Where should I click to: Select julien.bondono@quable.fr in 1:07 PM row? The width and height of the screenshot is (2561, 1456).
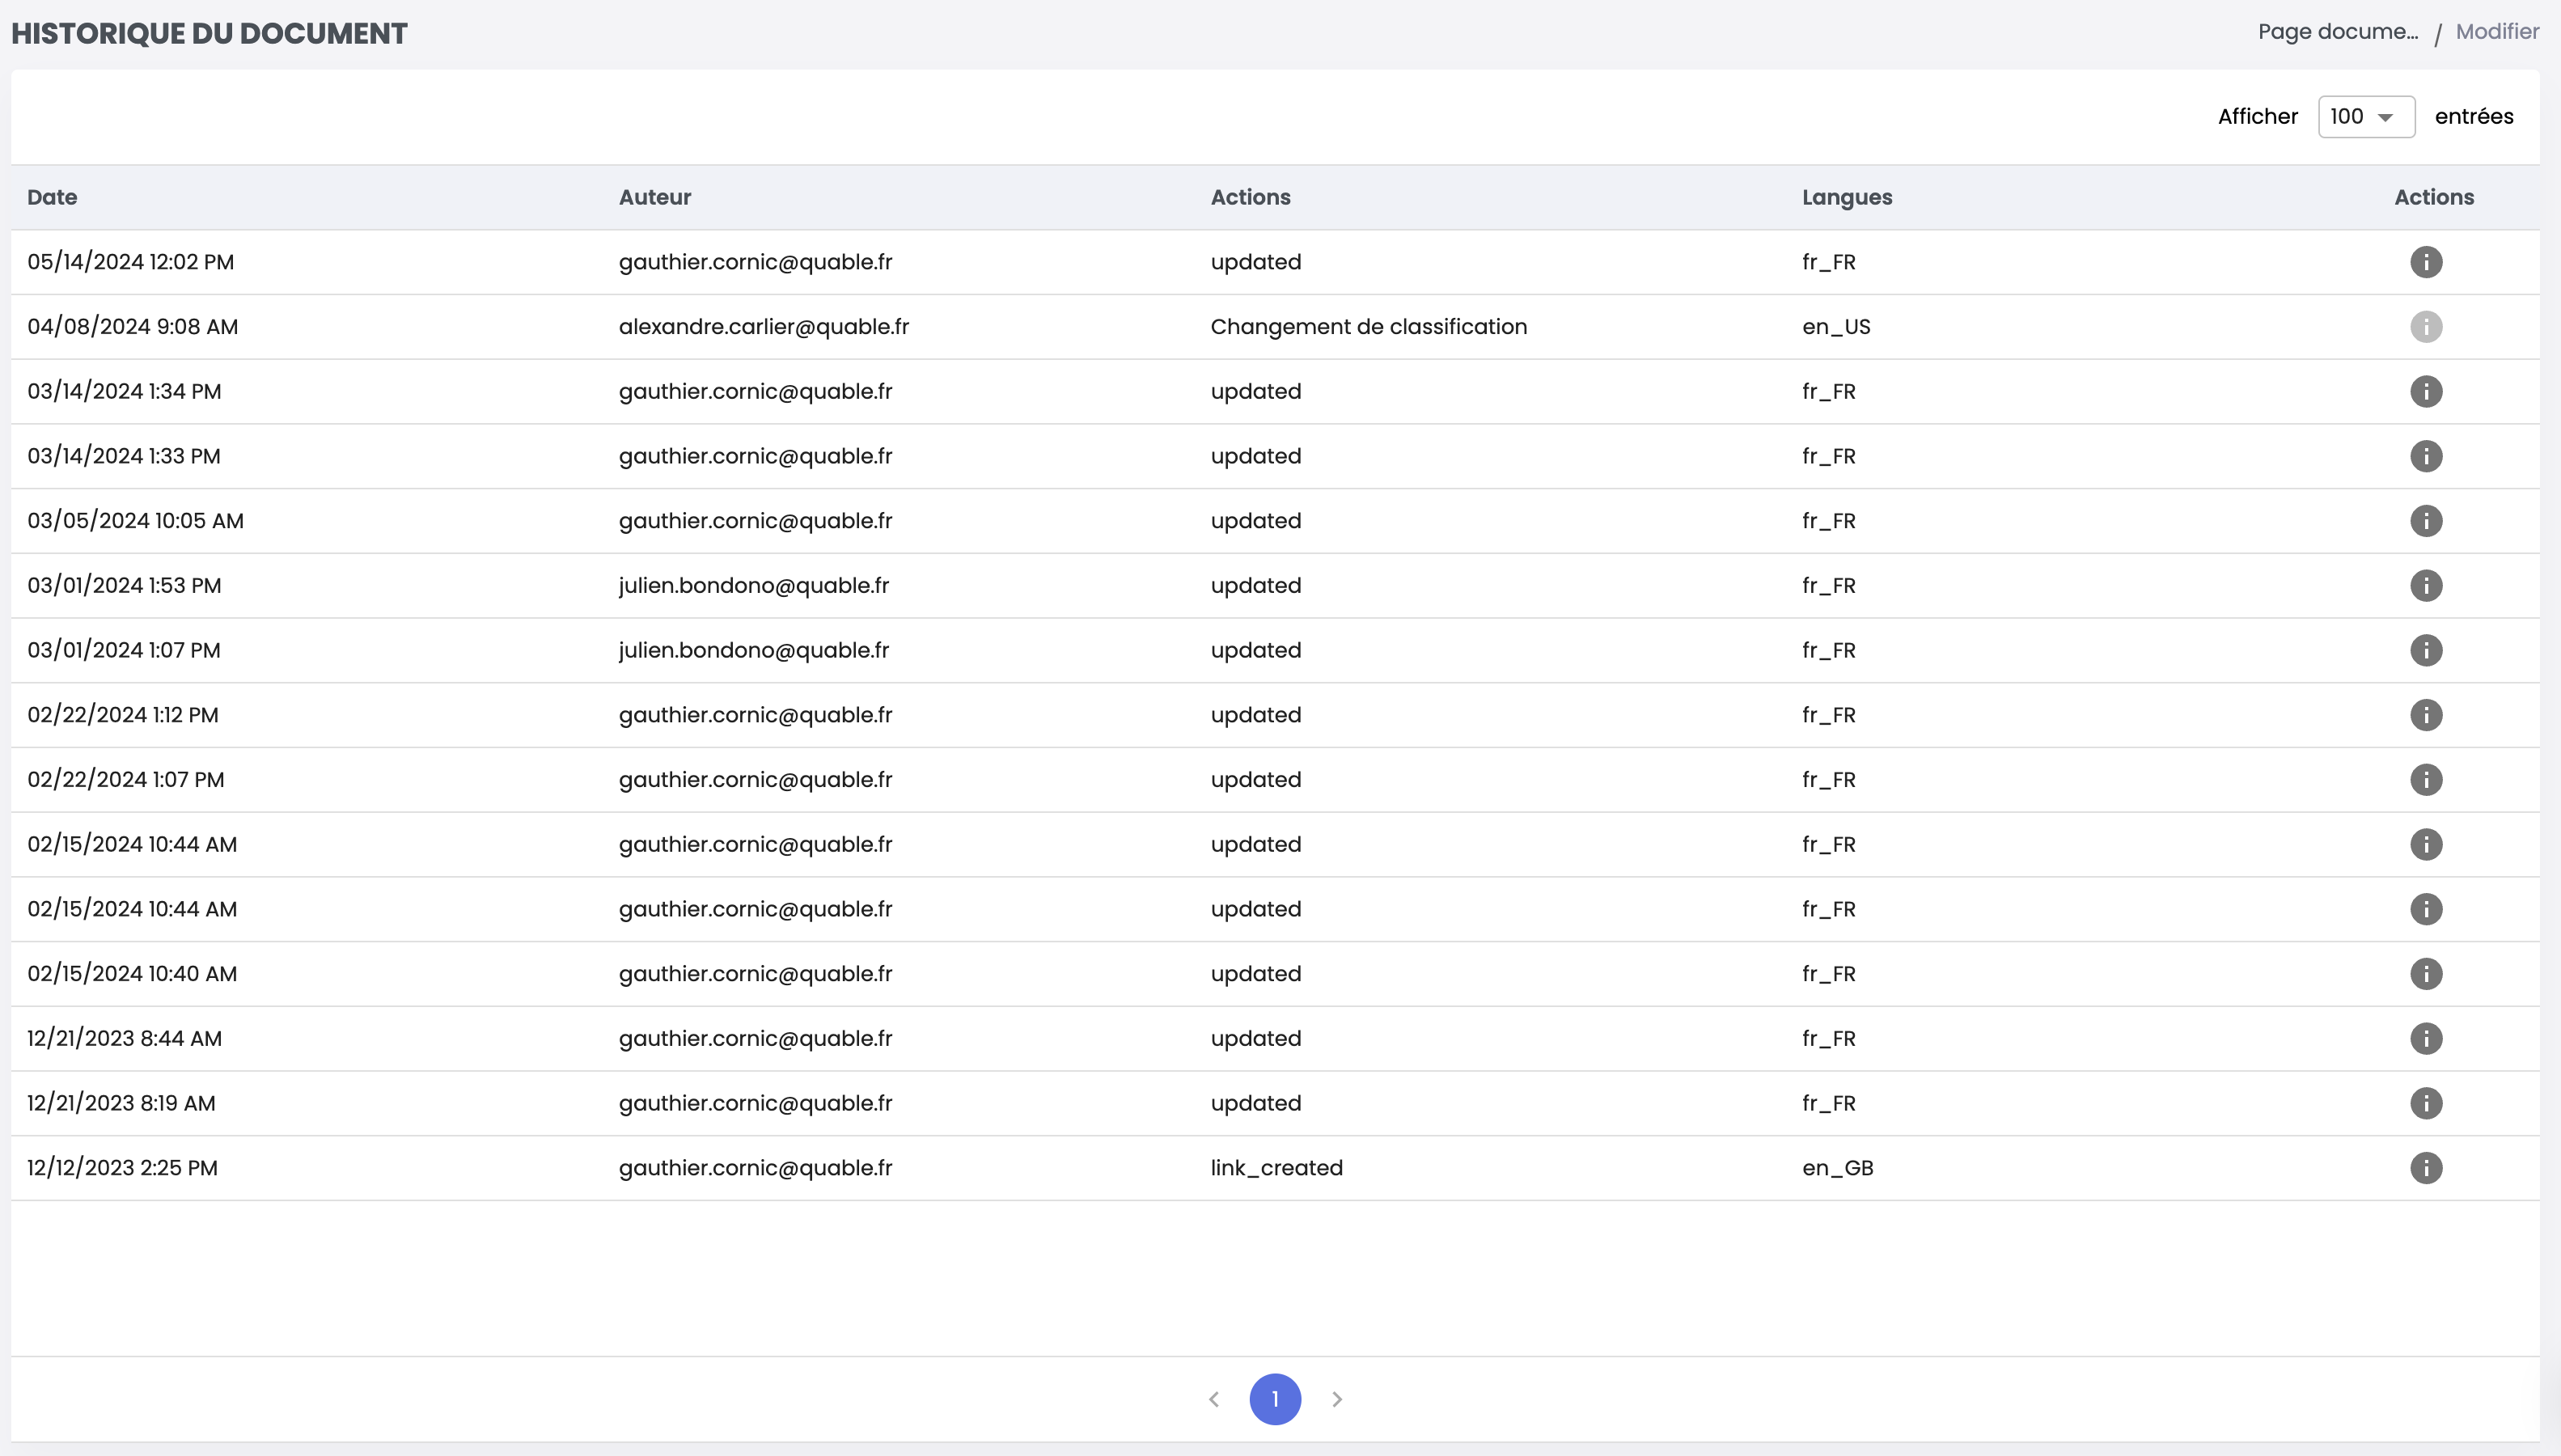[x=754, y=650]
